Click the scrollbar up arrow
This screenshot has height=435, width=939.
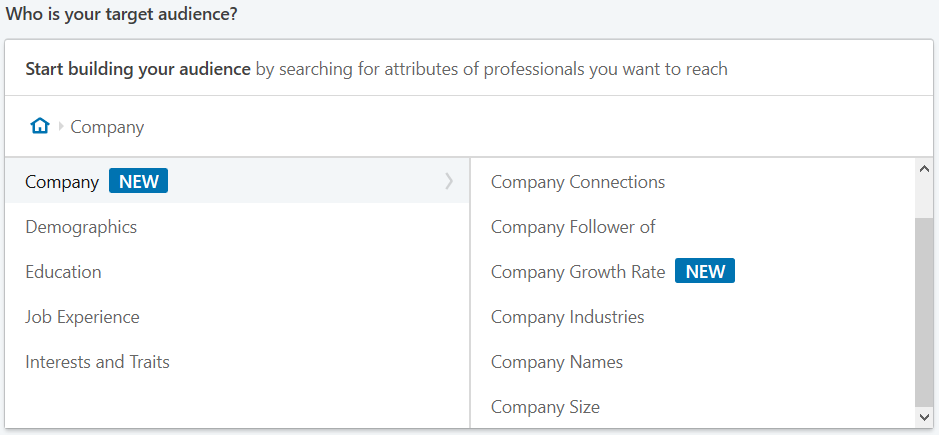pyautogui.click(x=923, y=169)
